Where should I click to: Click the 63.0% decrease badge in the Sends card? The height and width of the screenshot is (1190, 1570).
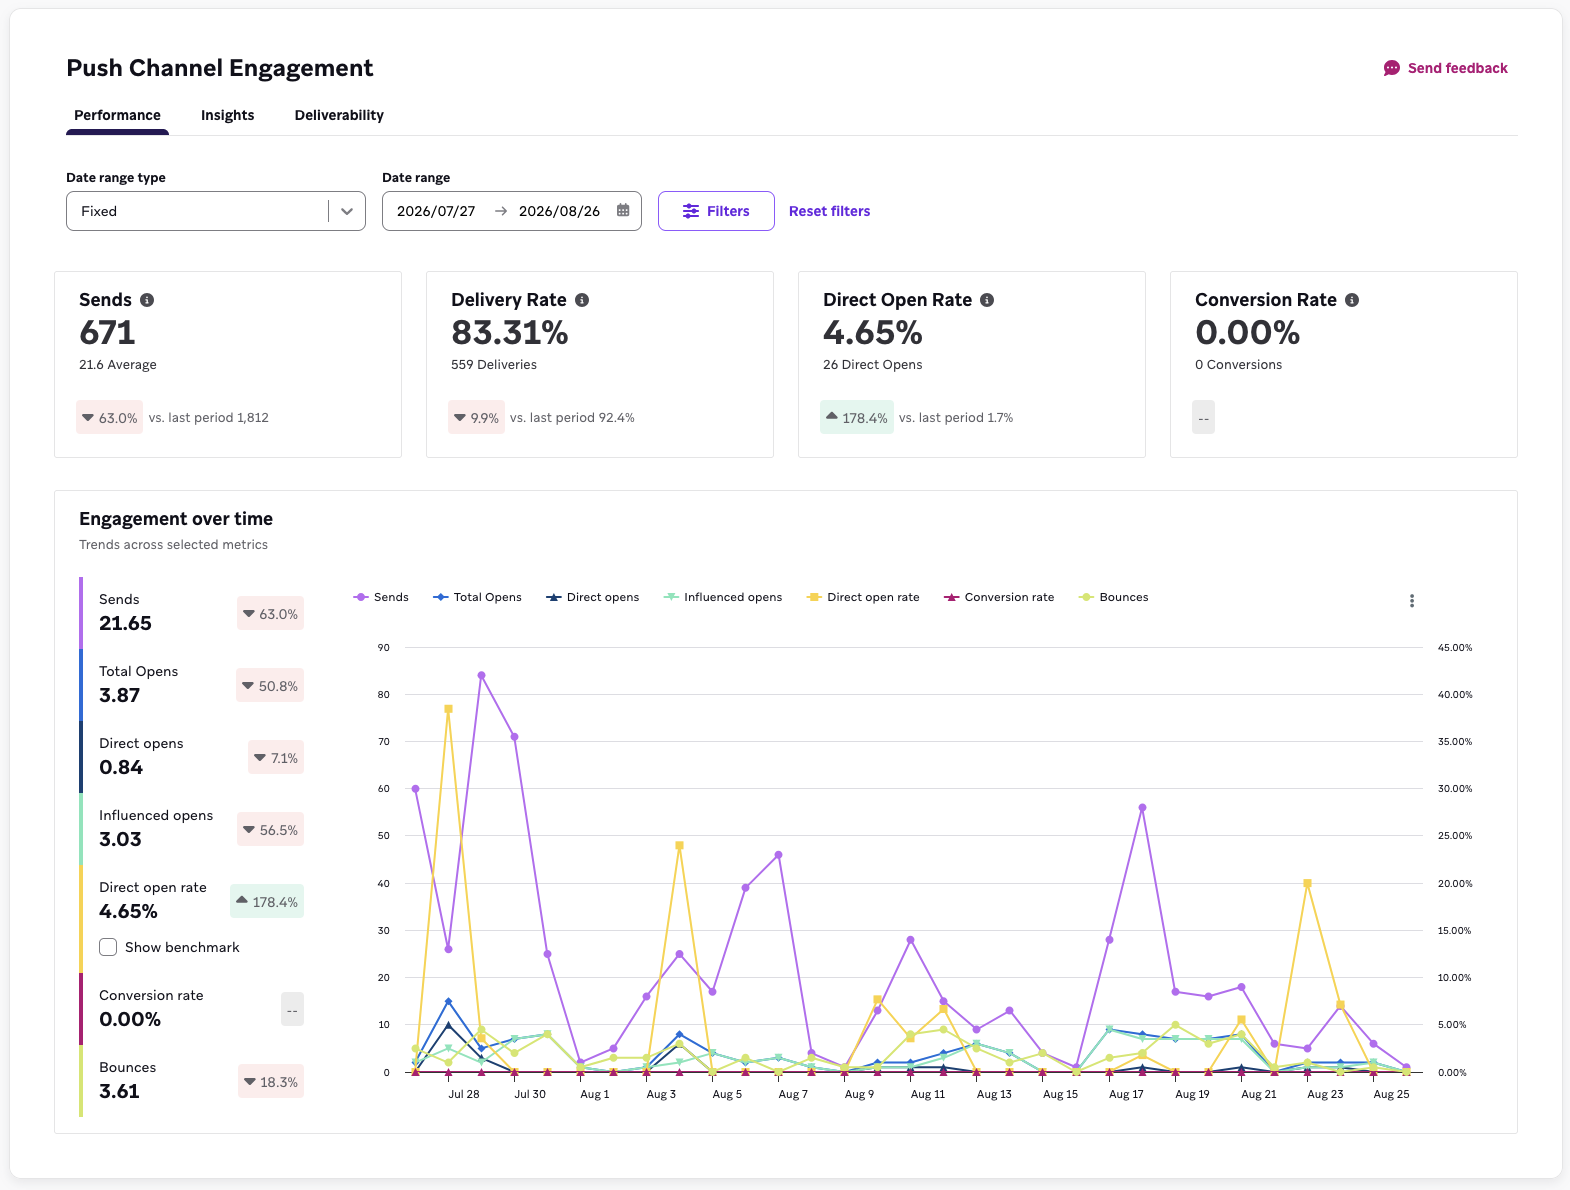(x=109, y=418)
